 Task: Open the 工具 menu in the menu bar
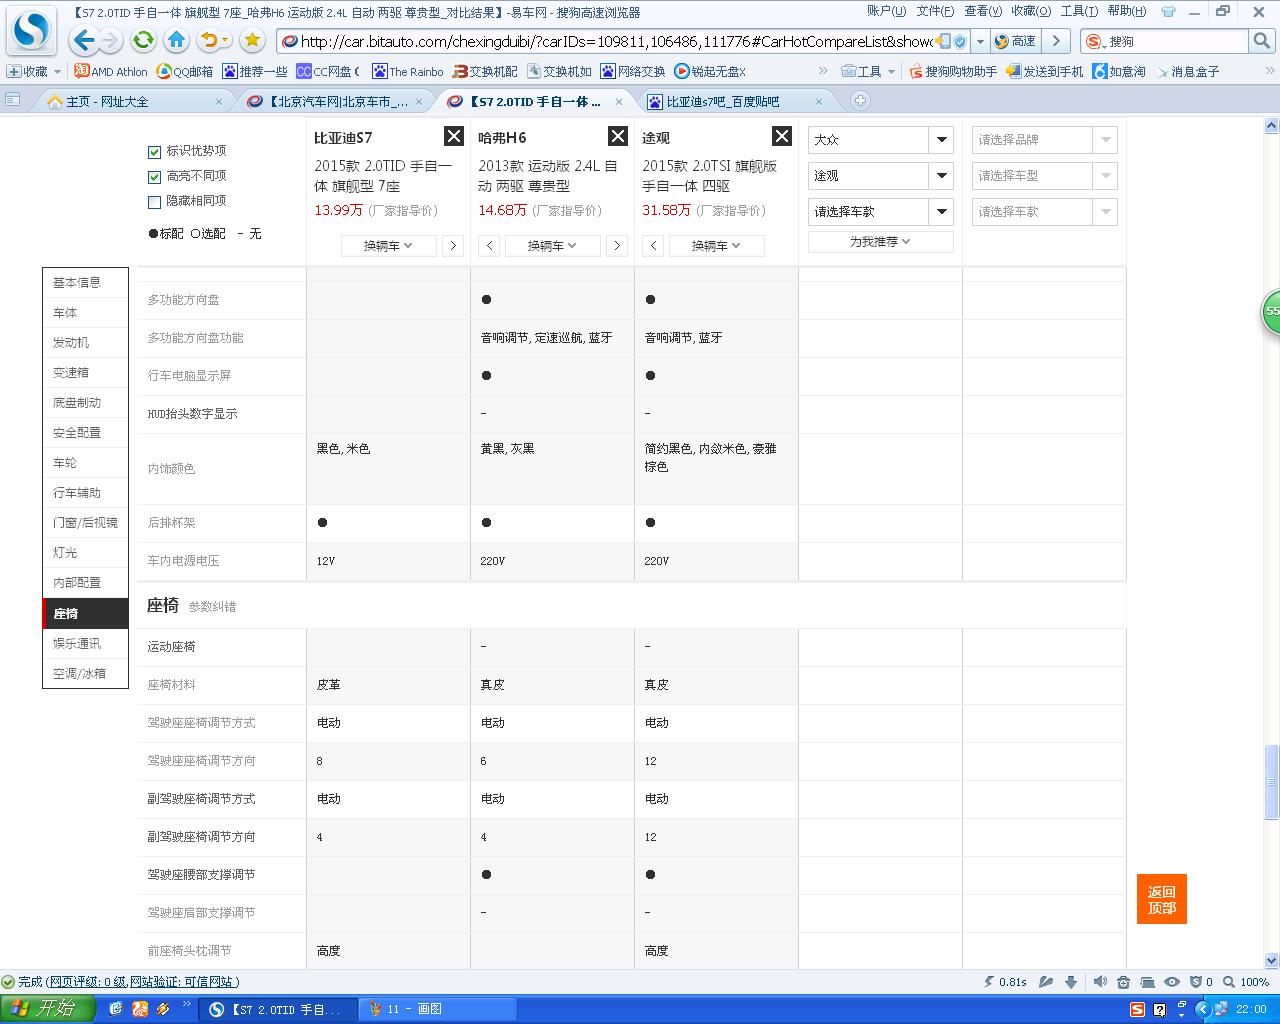tap(1079, 11)
